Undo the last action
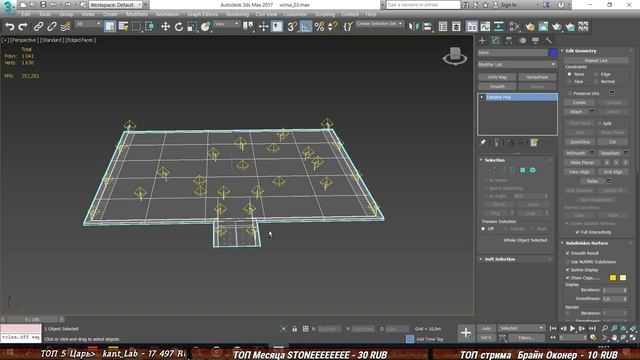640x360 pixels. (x=9, y=27)
